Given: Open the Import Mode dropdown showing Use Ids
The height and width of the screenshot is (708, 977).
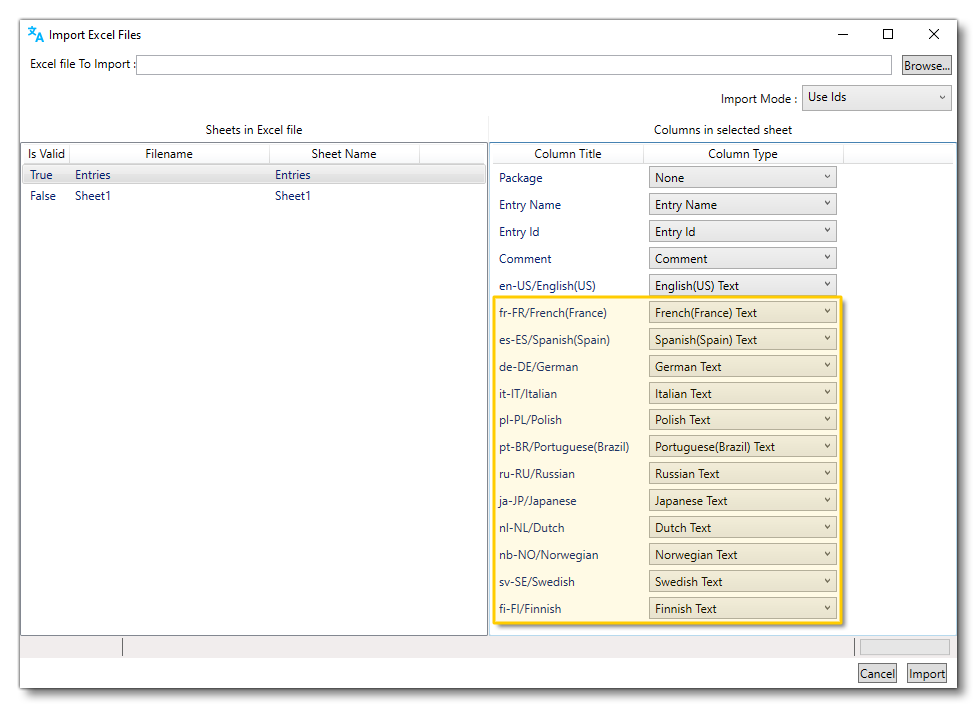Looking at the screenshot, I should click(x=876, y=97).
